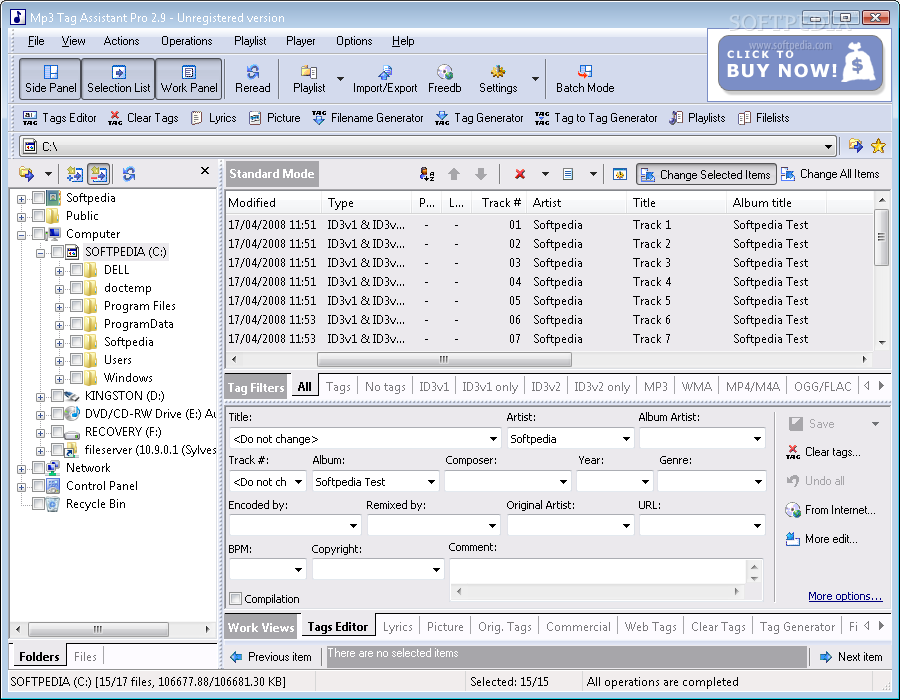Click the file list horizontal scrollbar thumb
Image resolution: width=900 pixels, height=700 pixels.
click(x=444, y=359)
